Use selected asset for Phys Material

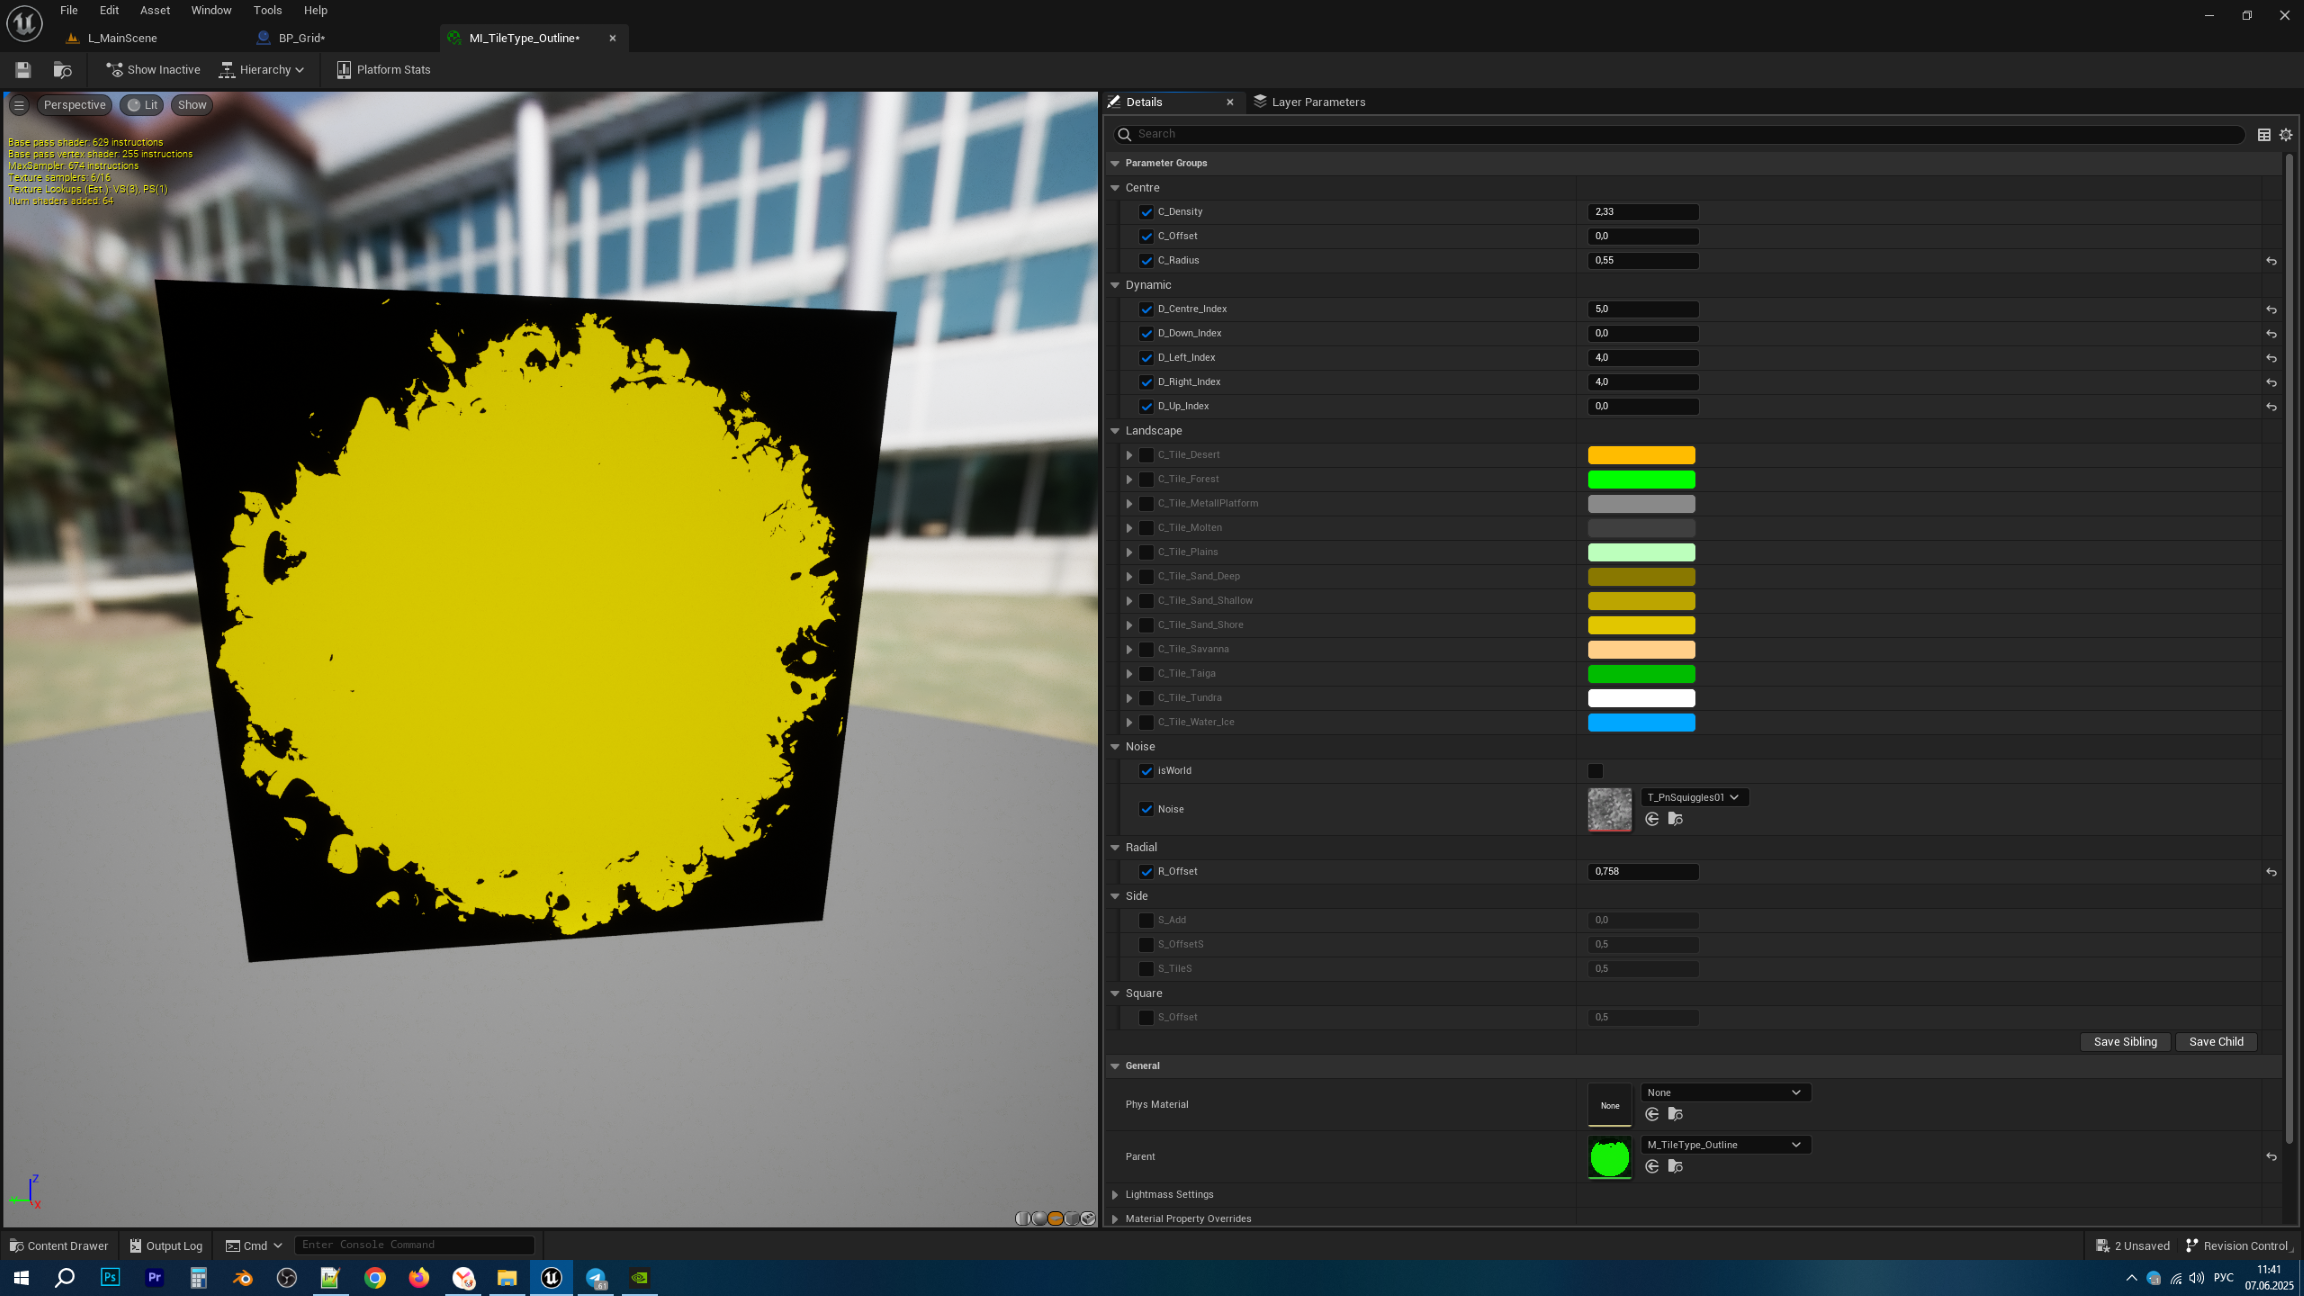pyautogui.click(x=1652, y=1114)
